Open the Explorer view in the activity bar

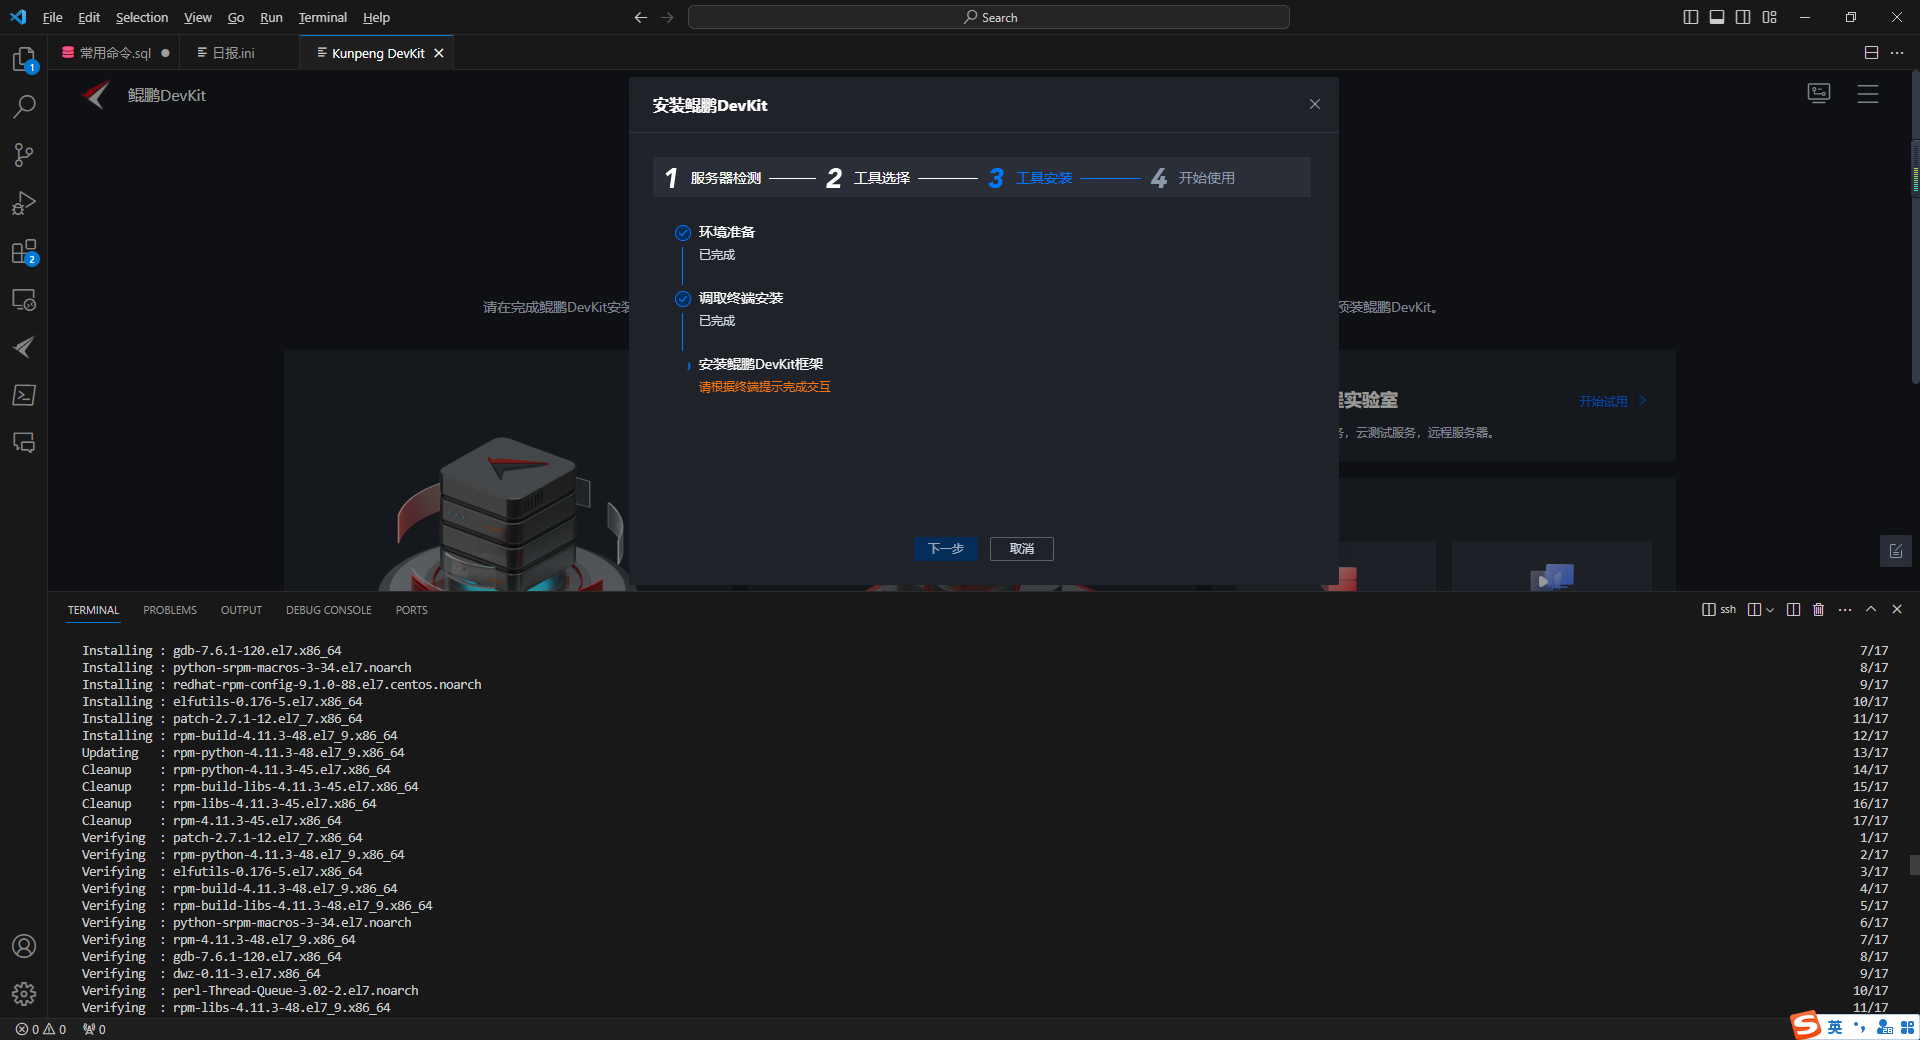(24, 60)
